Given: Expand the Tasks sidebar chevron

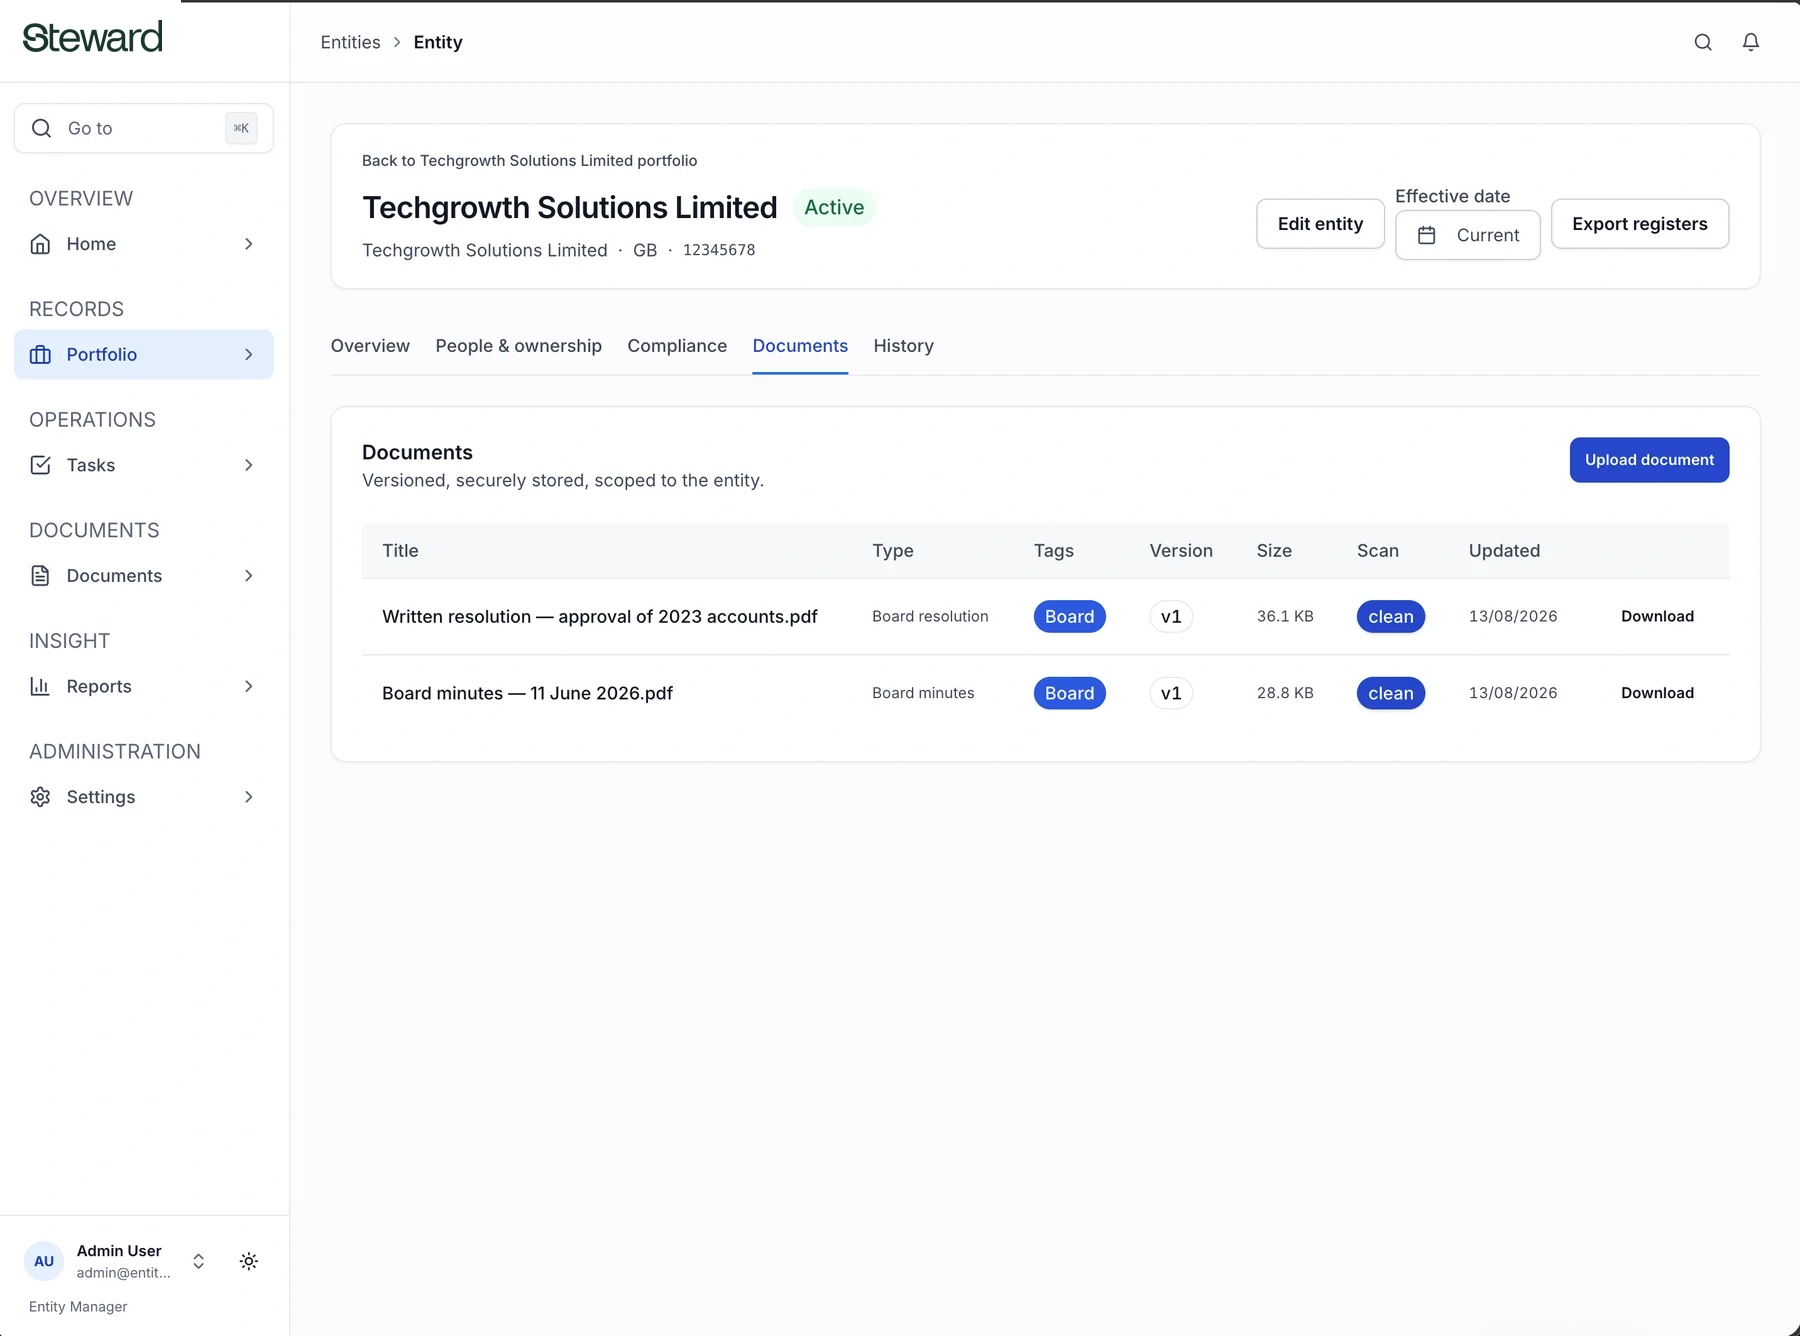Looking at the screenshot, I should 249,465.
